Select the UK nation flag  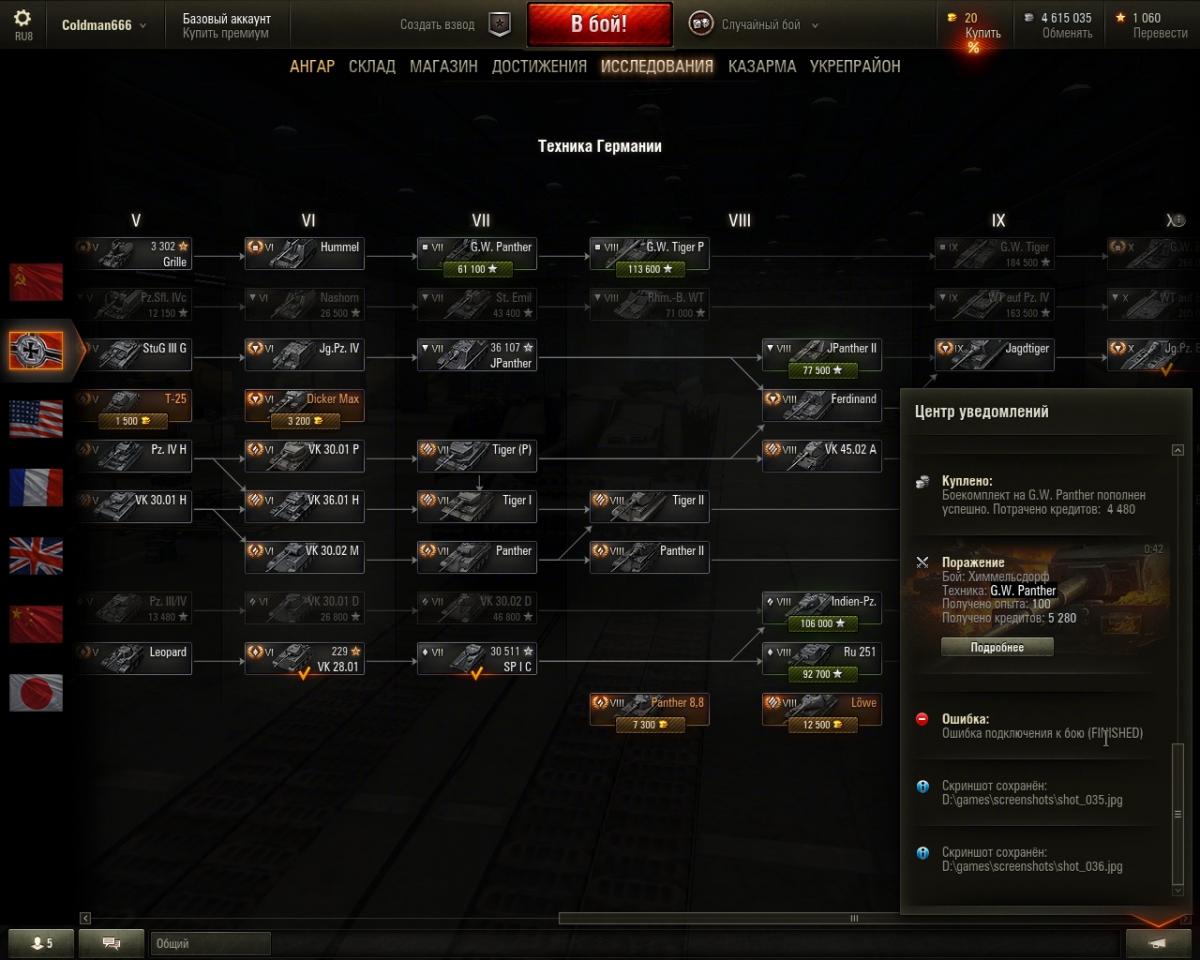(x=36, y=555)
